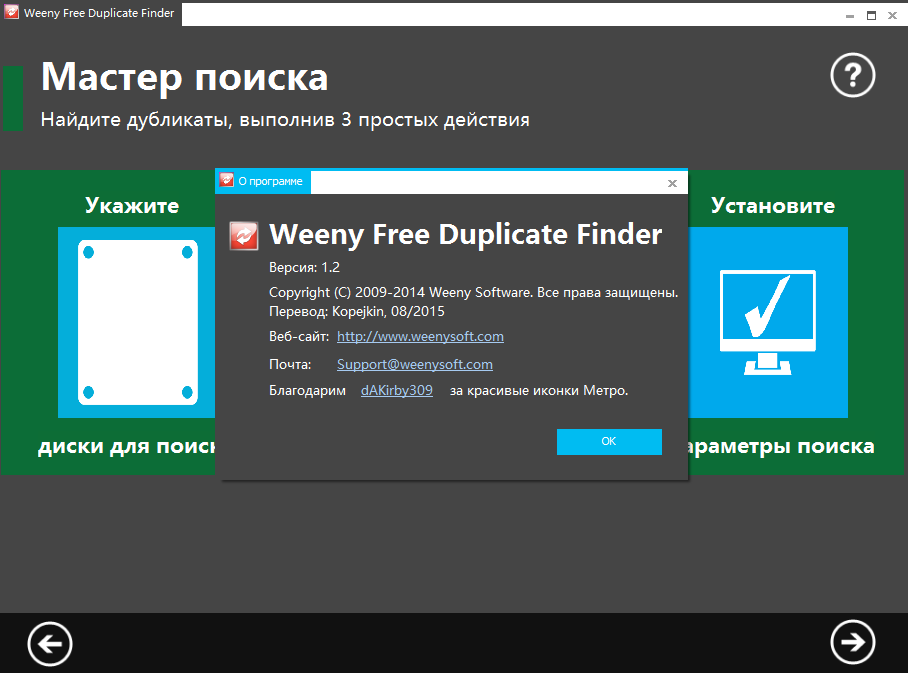The width and height of the screenshot is (908, 673).
Task: Click the Weeny logo in the About dialog
Action: pyautogui.click(x=244, y=236)
